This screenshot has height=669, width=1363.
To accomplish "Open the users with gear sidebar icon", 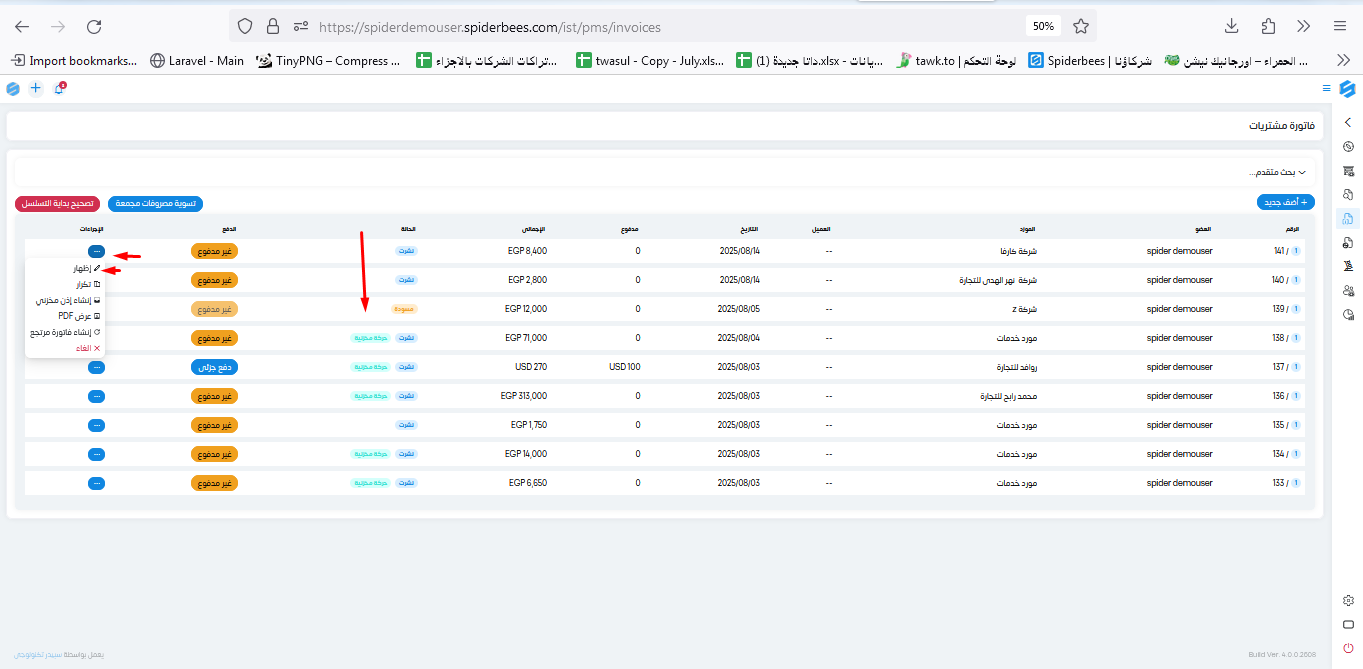I will point(1348,290).
